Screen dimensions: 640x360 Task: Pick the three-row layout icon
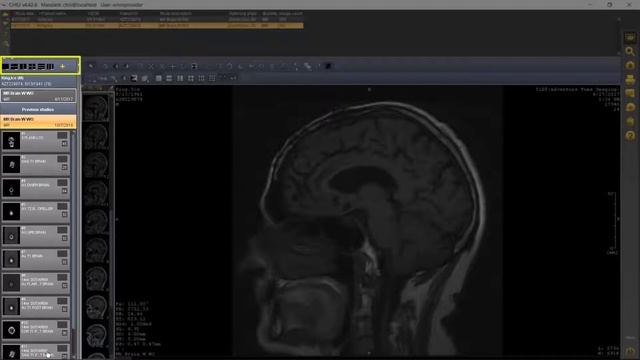41,66
